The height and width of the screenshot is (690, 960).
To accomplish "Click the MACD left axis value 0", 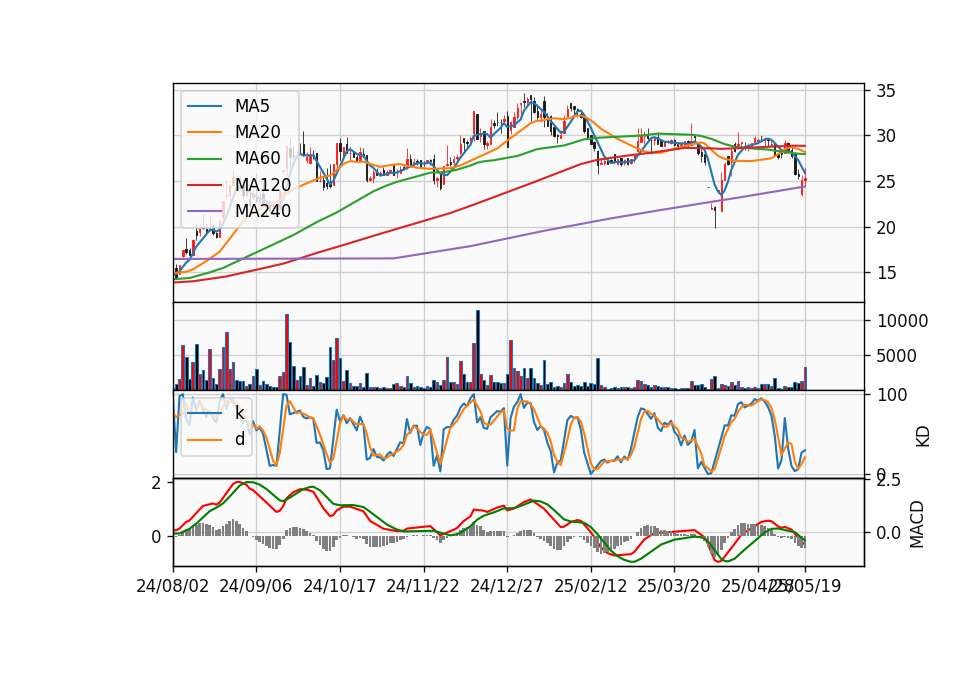I will point(156,537).
